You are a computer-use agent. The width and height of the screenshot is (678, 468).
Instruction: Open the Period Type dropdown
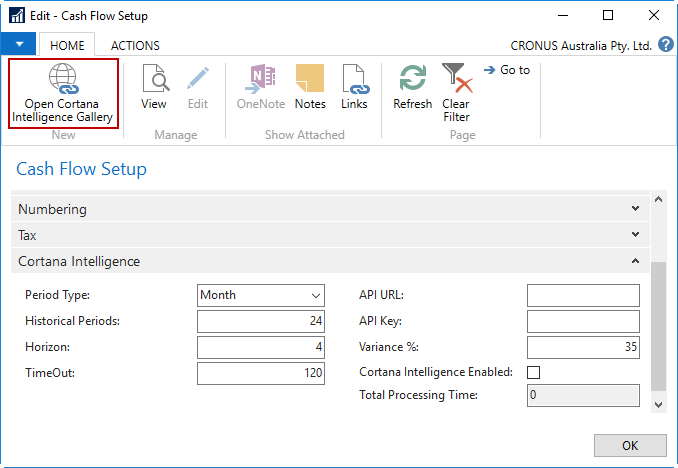click(x=261, y=295)
